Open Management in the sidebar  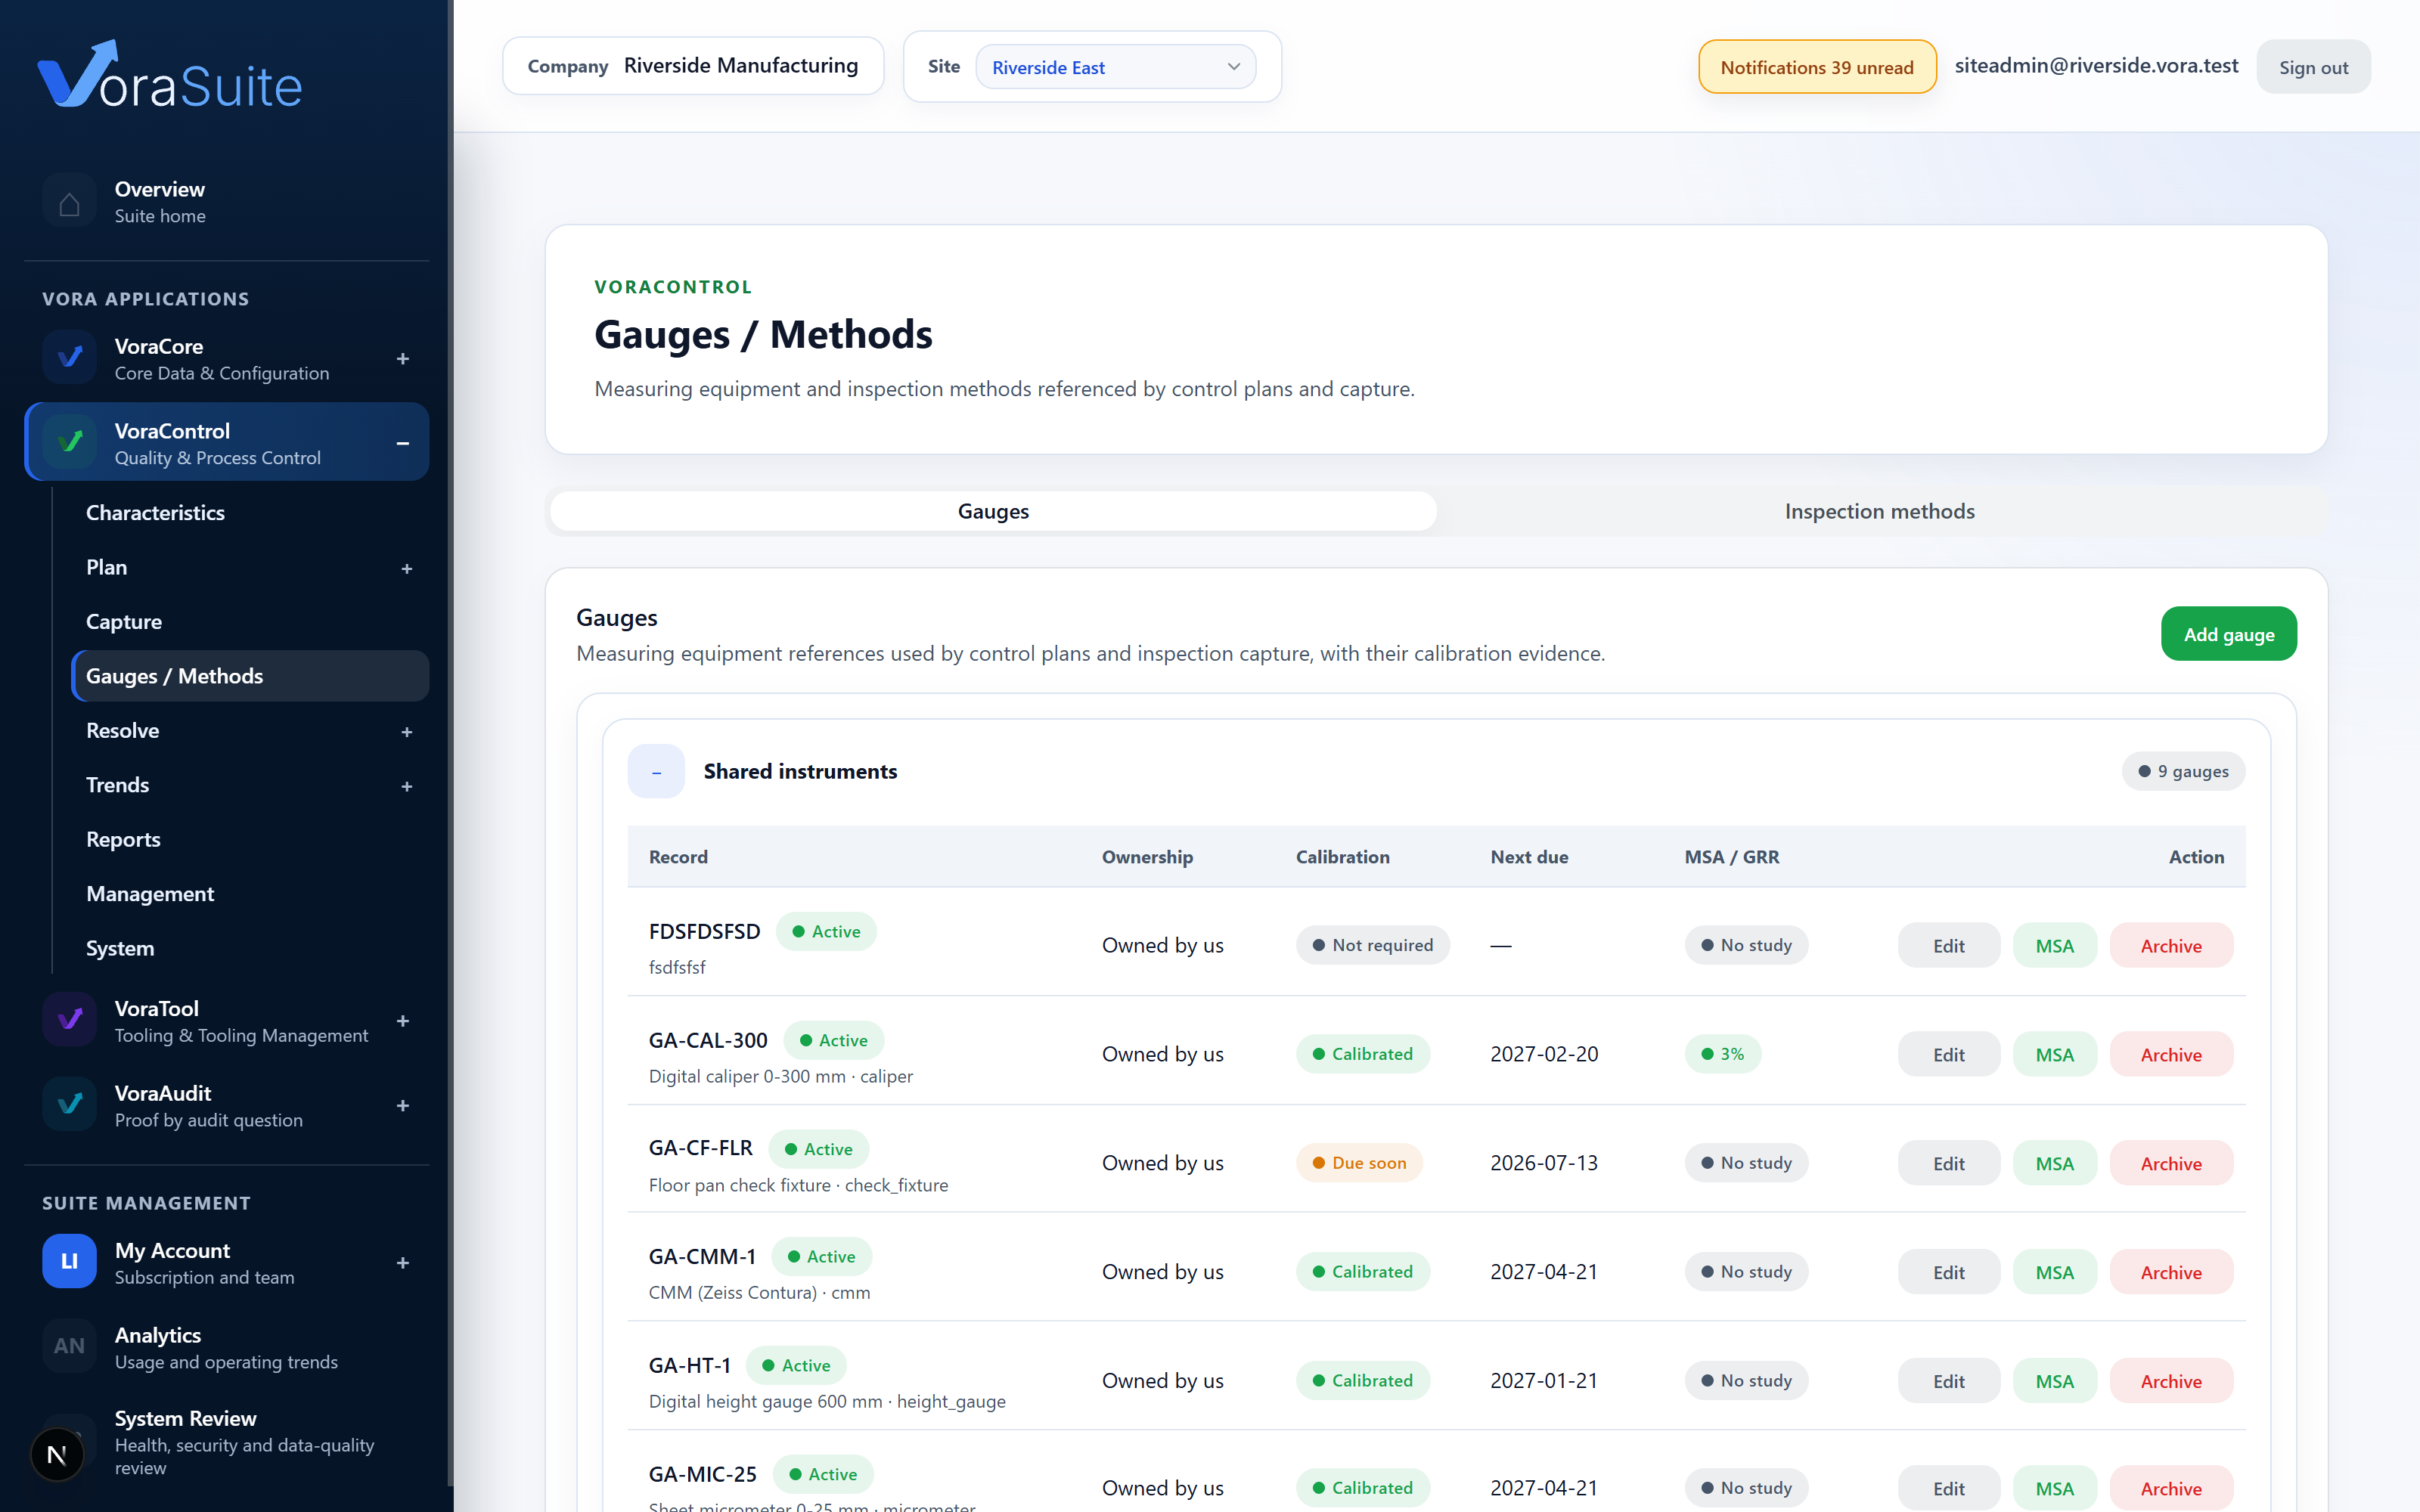(250, 894)
